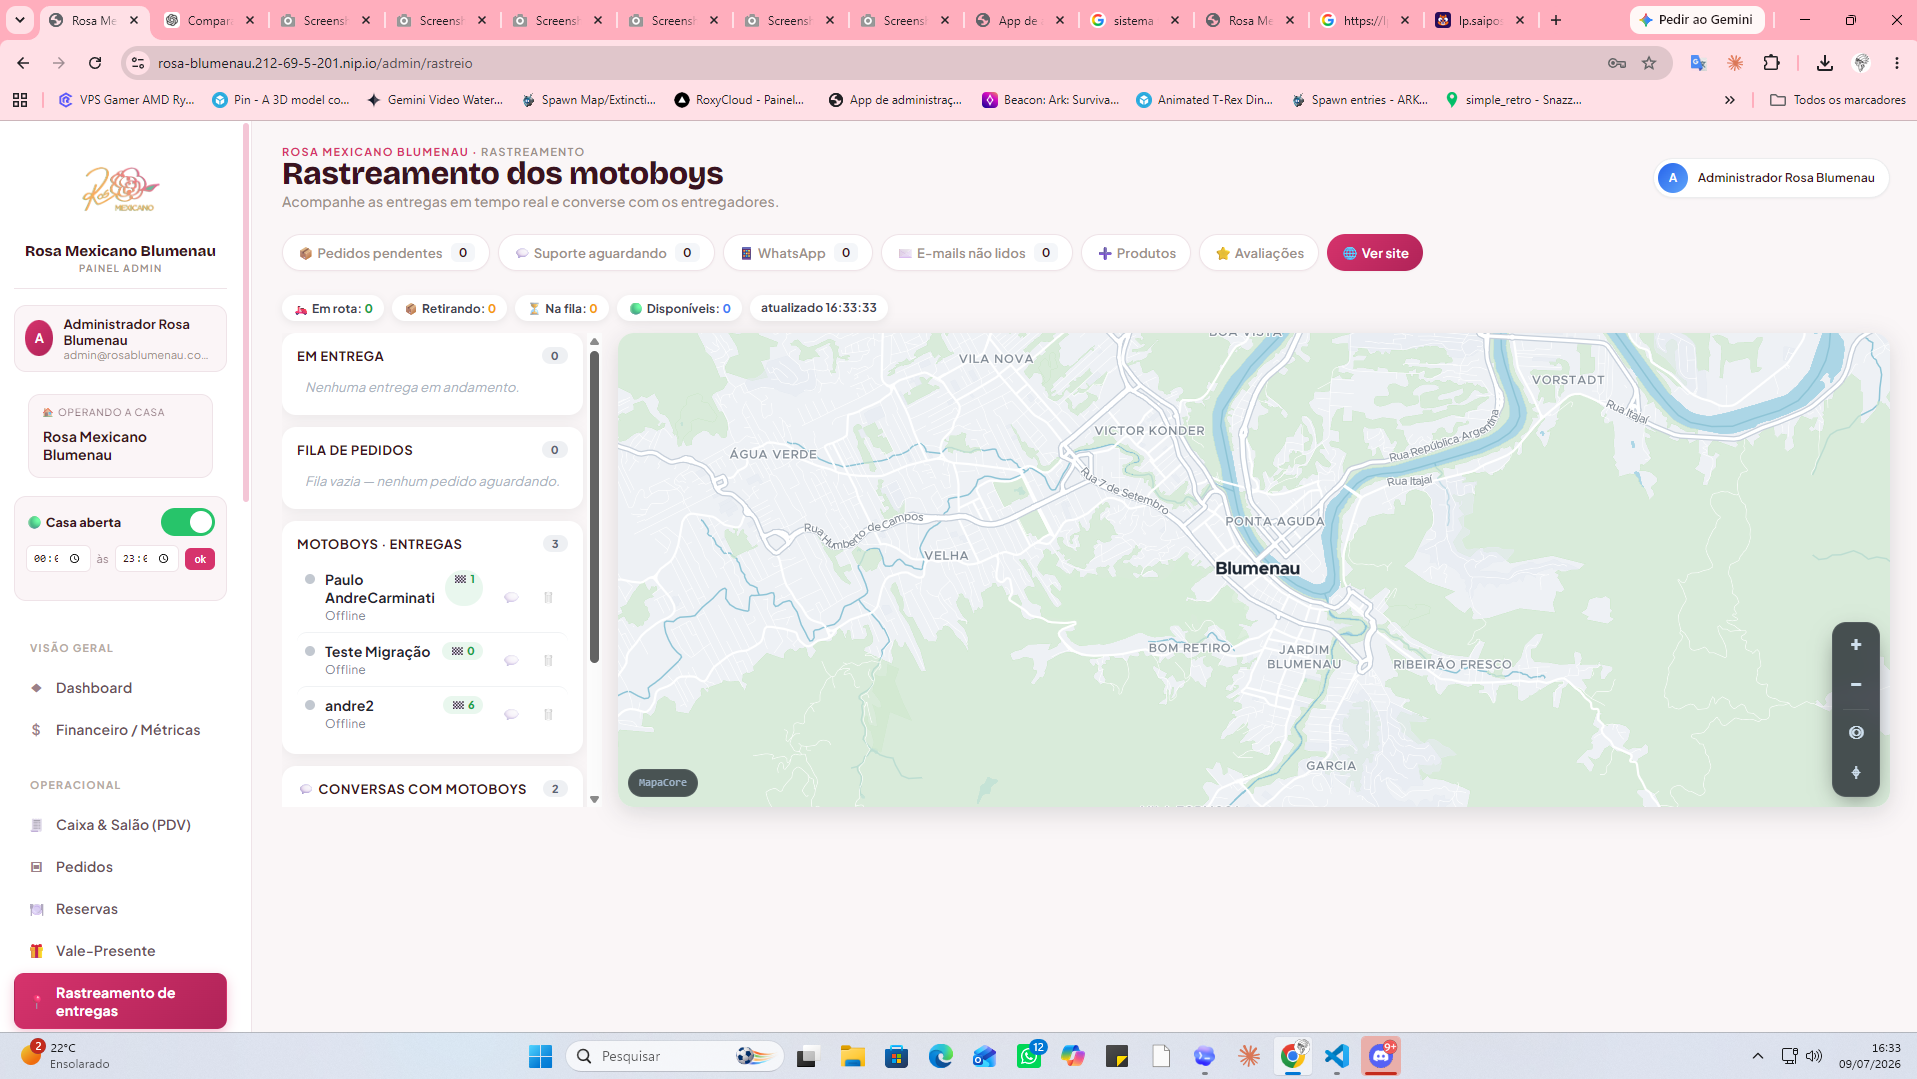Click the Avaliações button

tap(1259, 253)
